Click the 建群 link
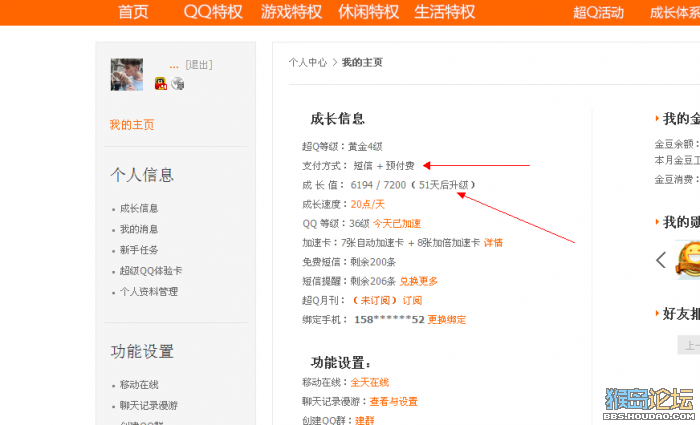 pyautogui.click(x=365, y=421)
